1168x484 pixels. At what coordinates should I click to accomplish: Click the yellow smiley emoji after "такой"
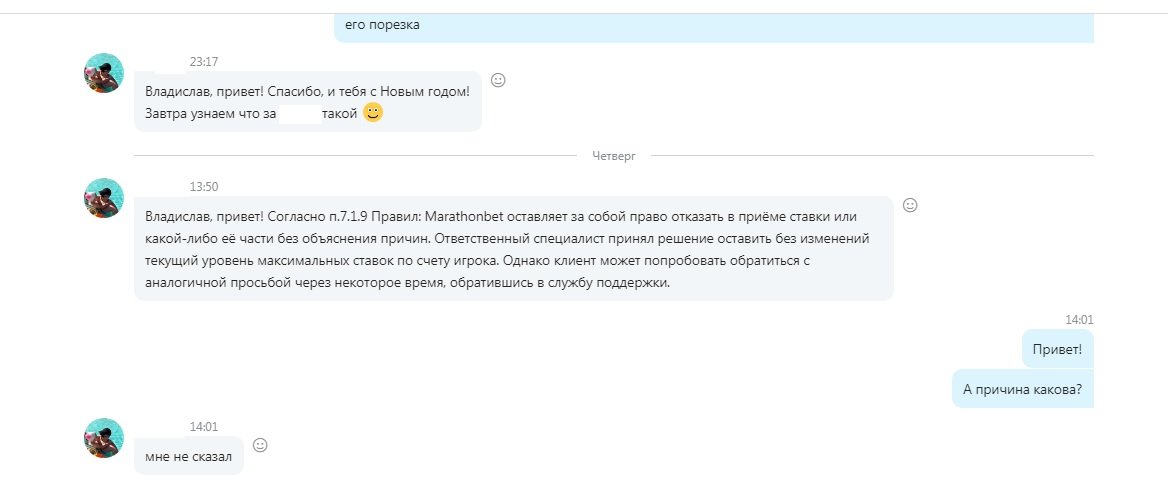tap(372, 114)
